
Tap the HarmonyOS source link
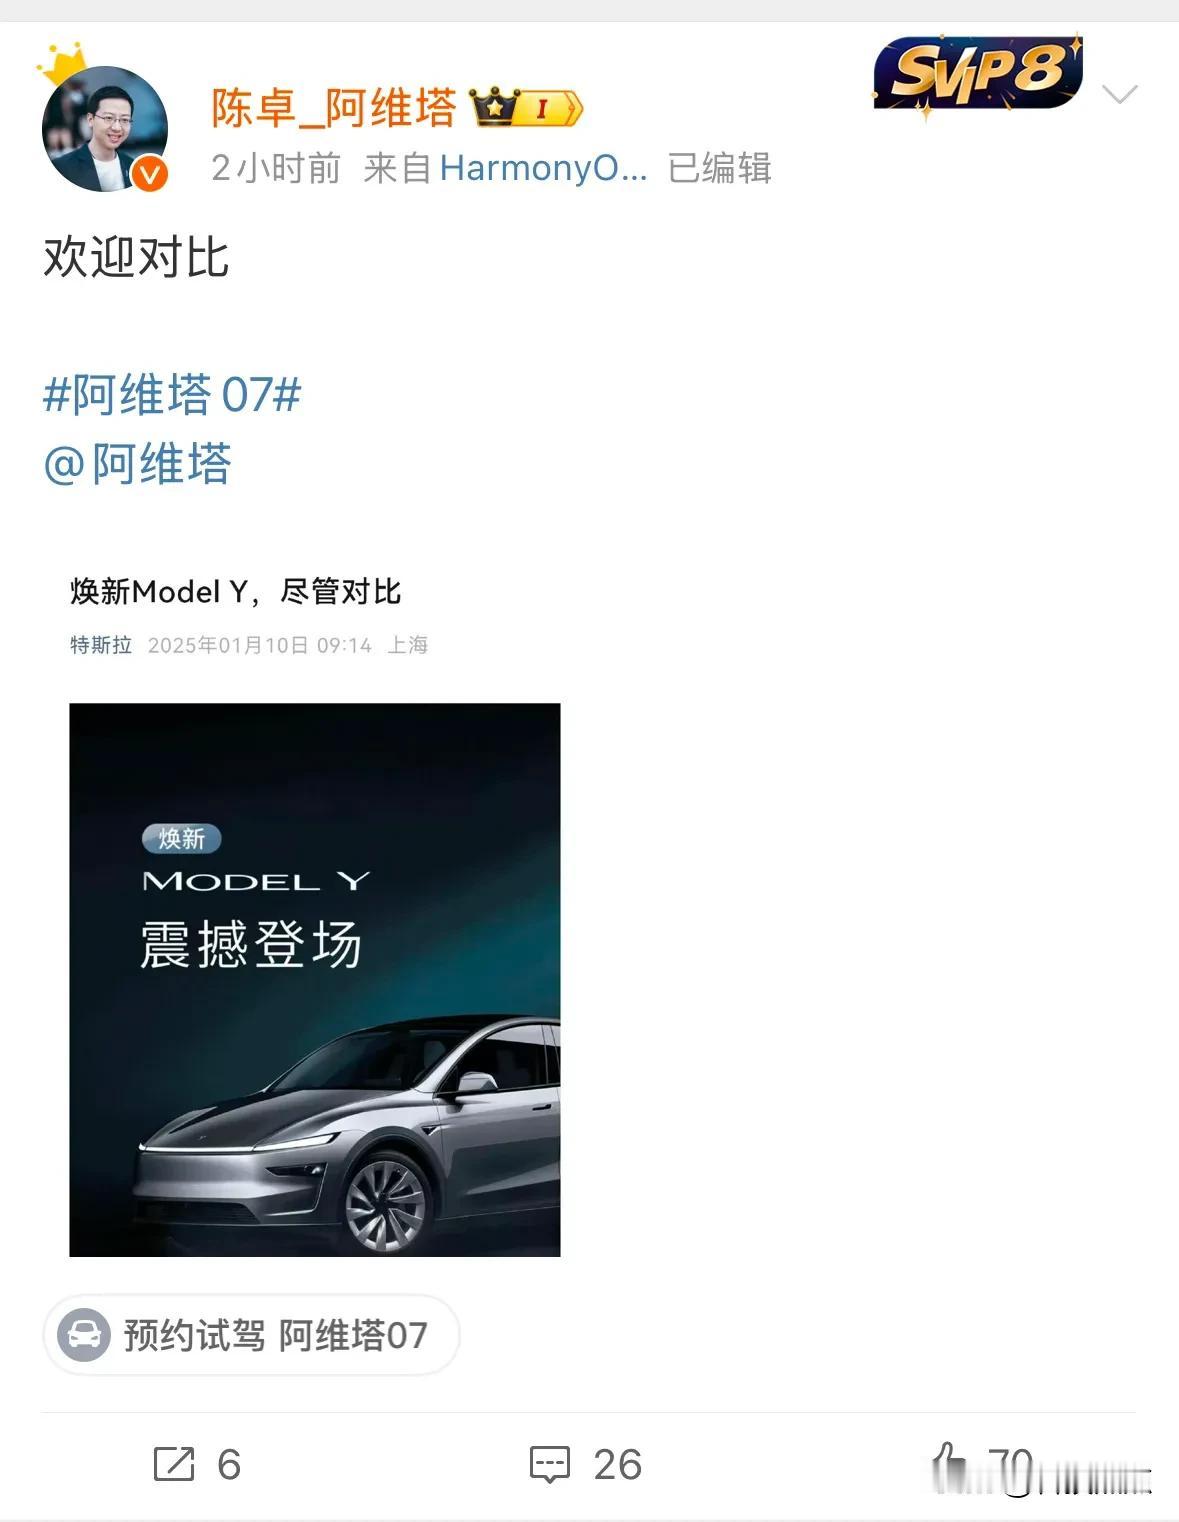(543, 168)
